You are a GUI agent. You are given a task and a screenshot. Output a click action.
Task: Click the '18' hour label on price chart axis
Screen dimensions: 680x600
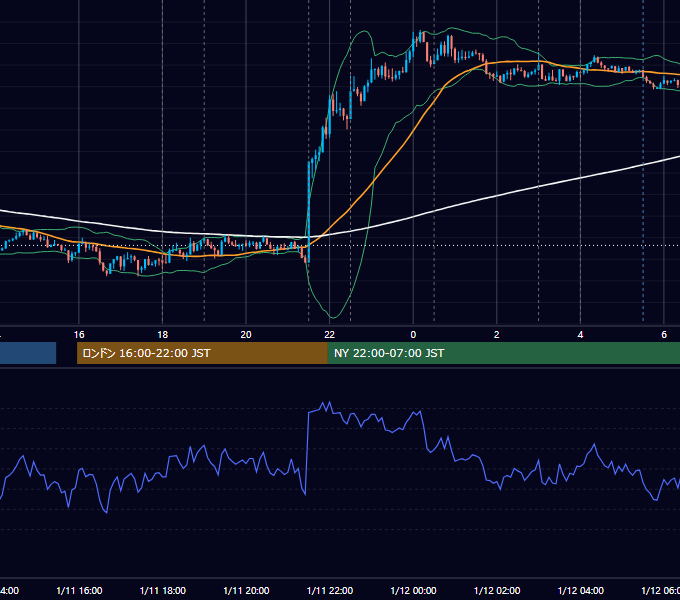pyautogui.click(x=163, y=334)
